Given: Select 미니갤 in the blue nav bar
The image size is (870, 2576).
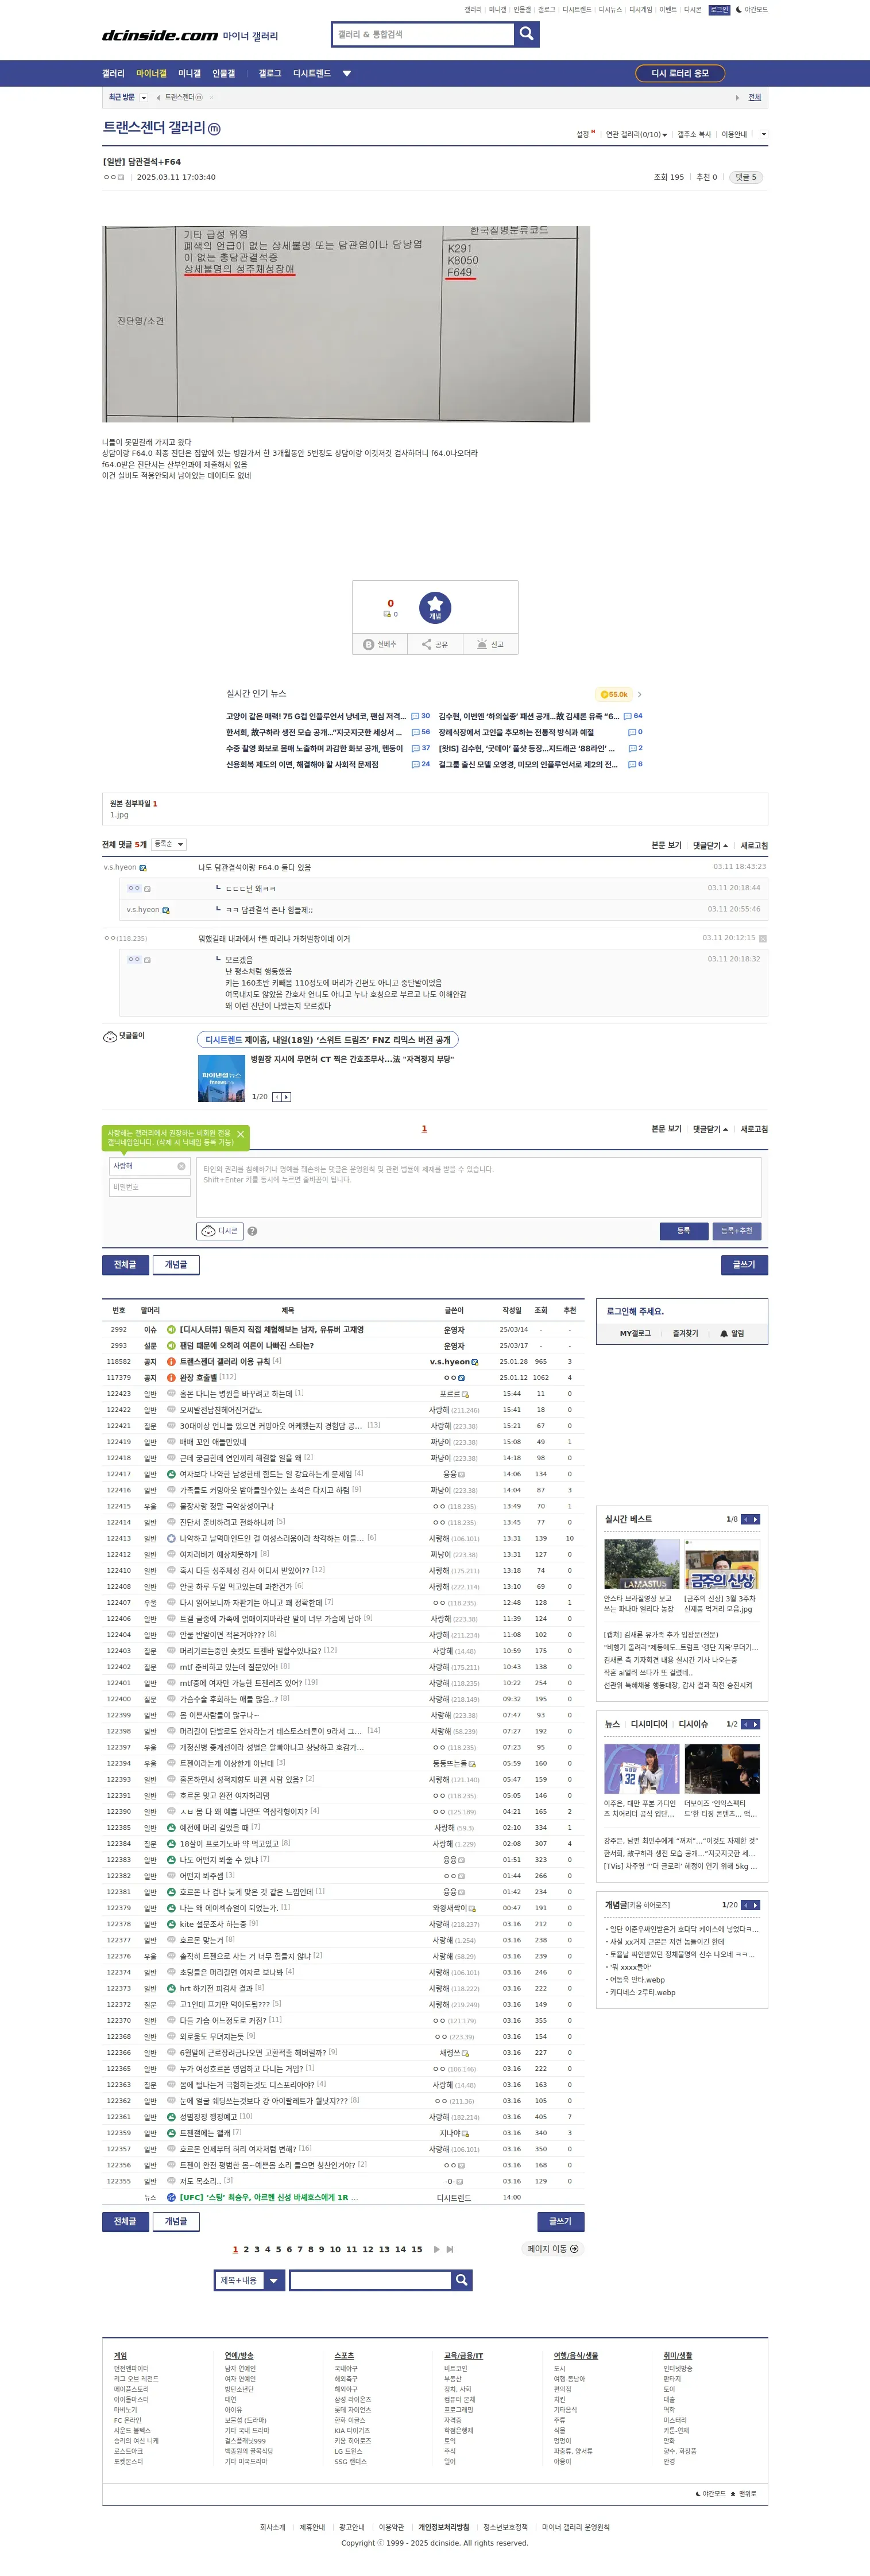Looking at the screenshot, I should coord(189,74).
